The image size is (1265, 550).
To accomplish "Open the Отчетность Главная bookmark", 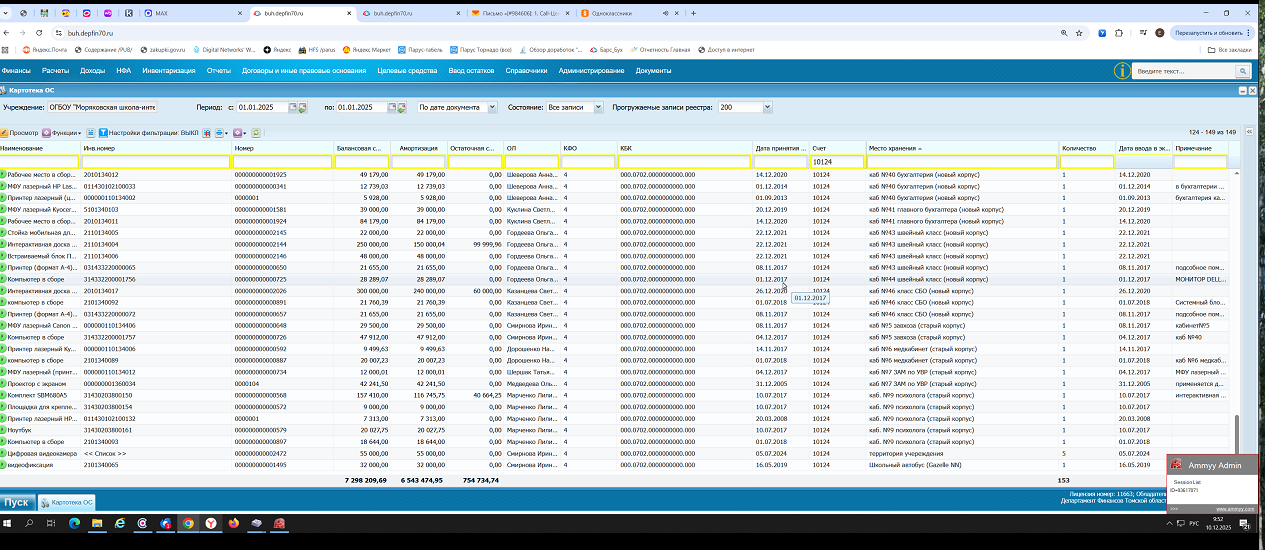I will click(659, 49).
